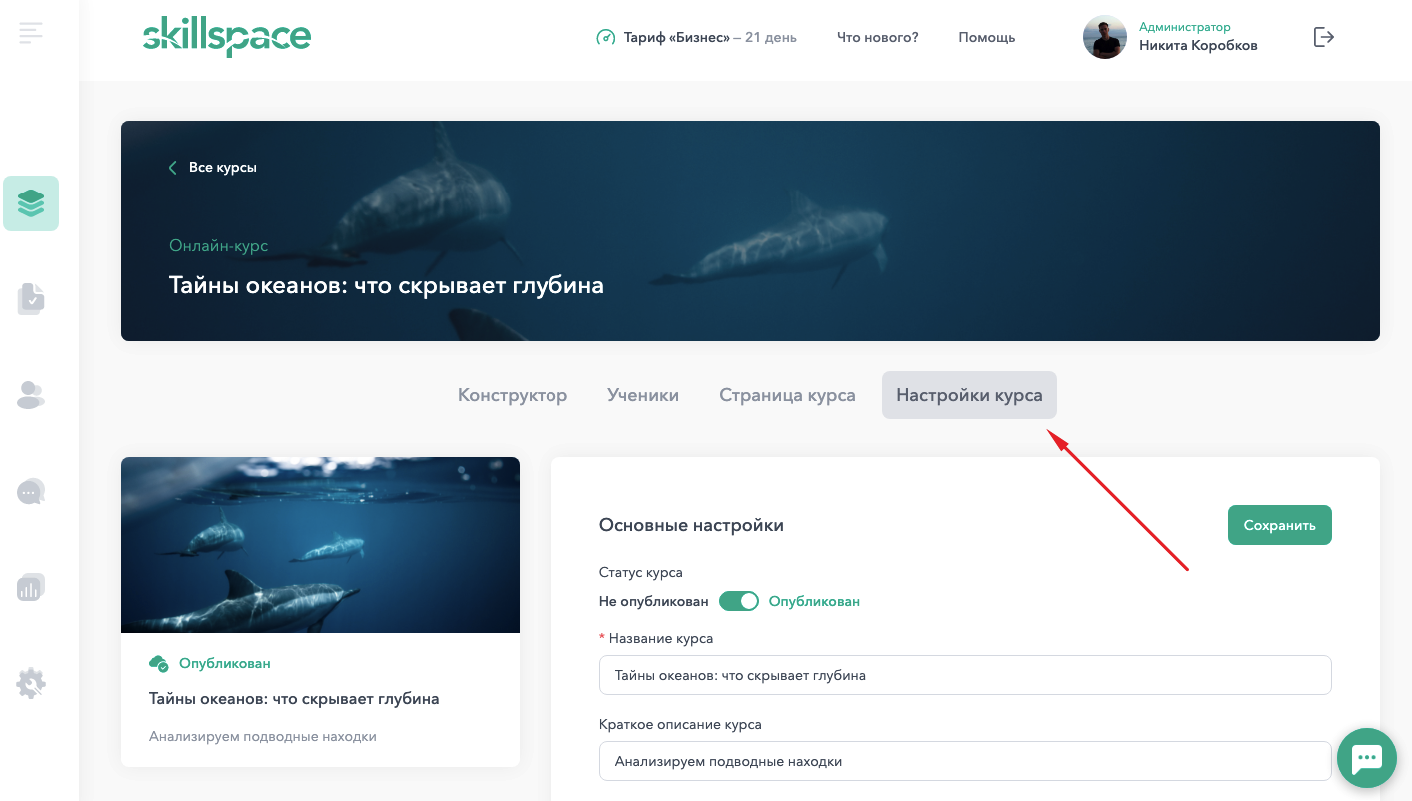Click the Статус курса label
Viewport: 1412px width, 801px height.
click(x=641, y=573)
